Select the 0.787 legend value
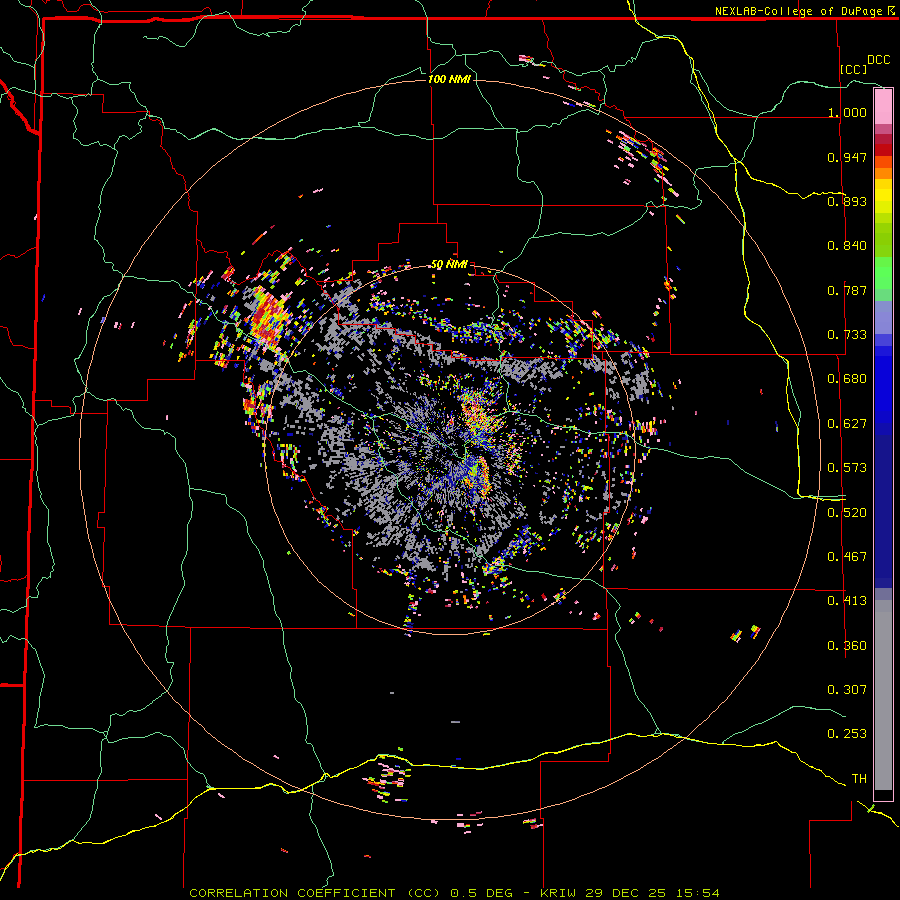 click(847, 290)
